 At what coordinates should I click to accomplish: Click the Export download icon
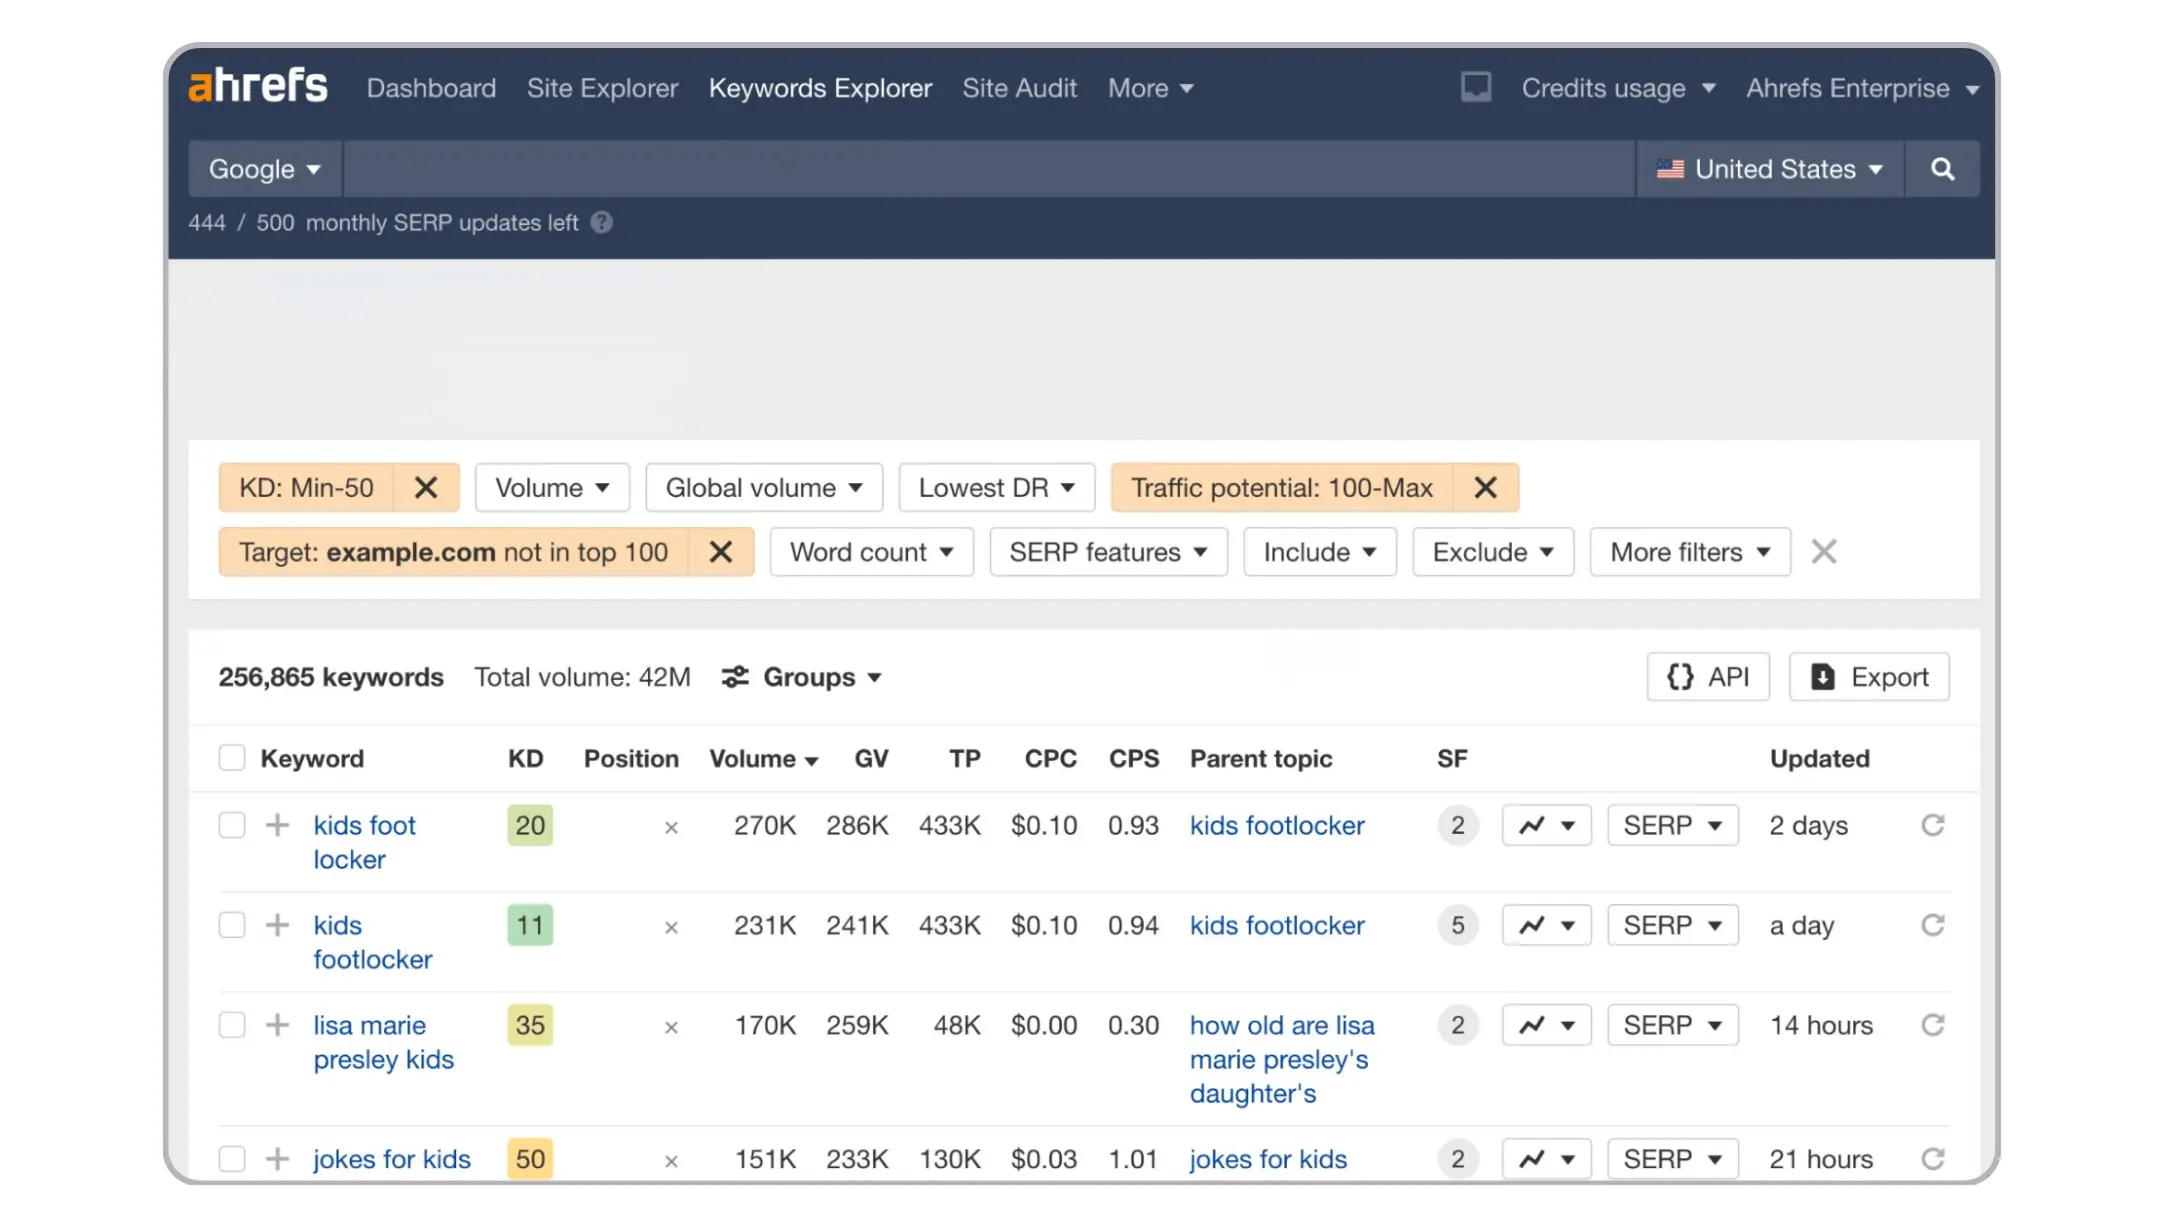(1824, 677)
